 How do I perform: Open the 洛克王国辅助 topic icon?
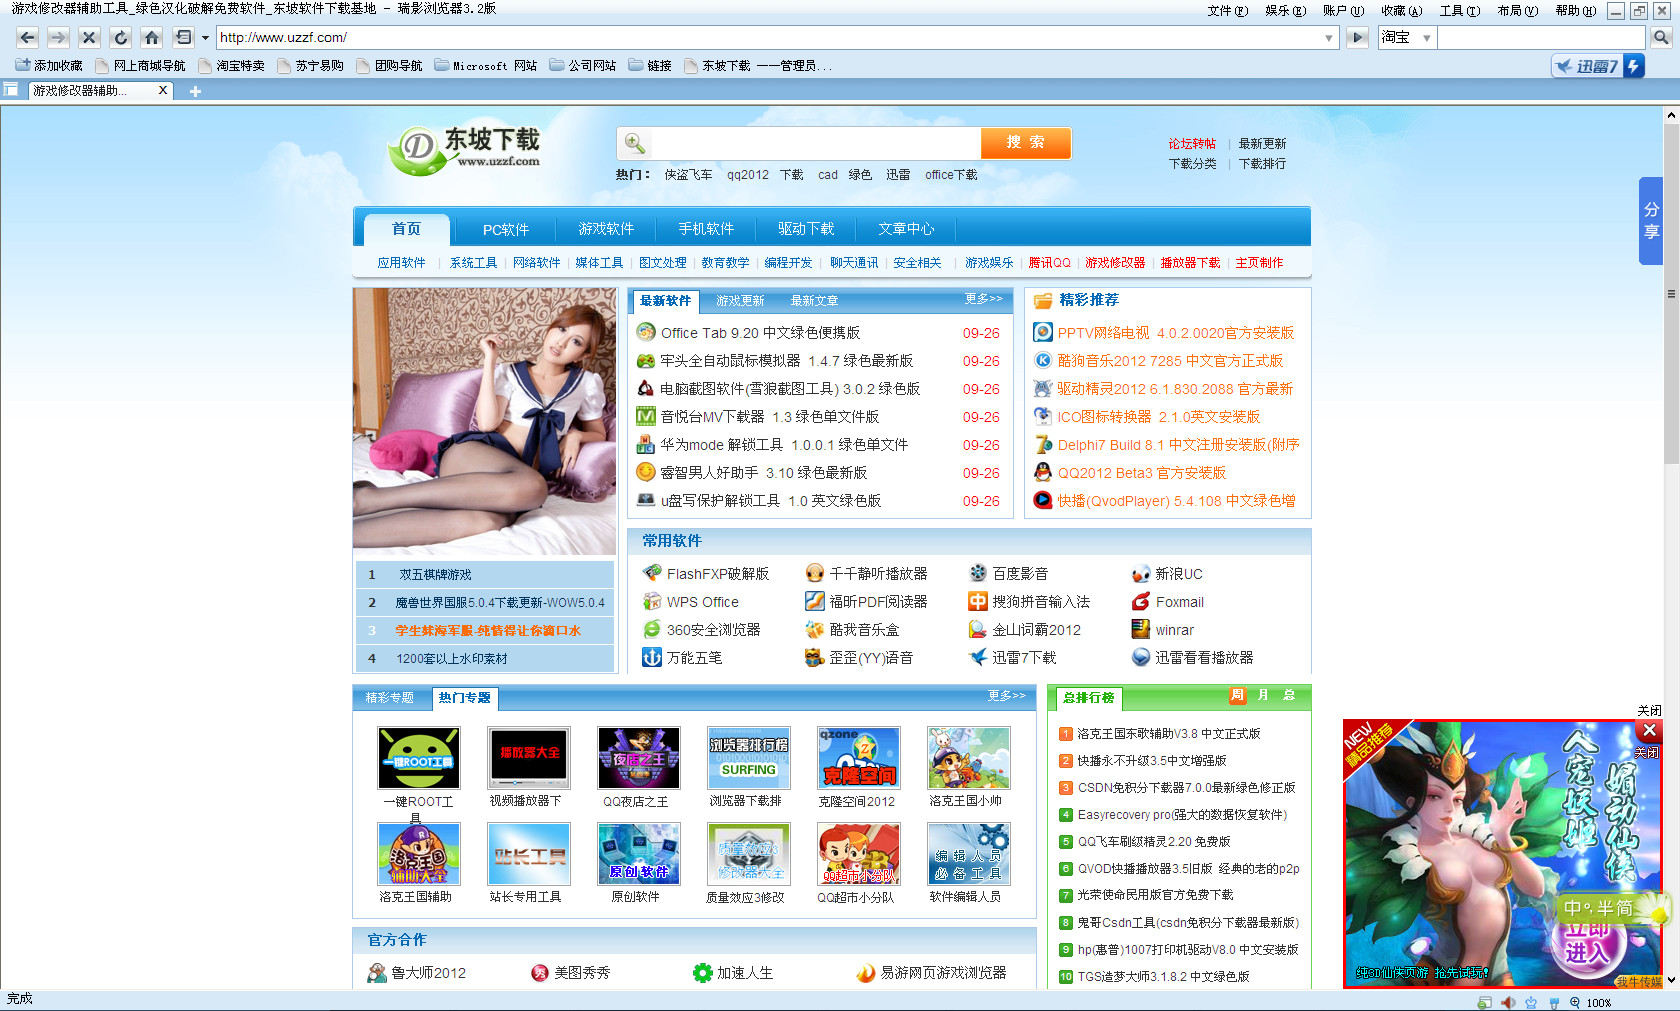419,853
